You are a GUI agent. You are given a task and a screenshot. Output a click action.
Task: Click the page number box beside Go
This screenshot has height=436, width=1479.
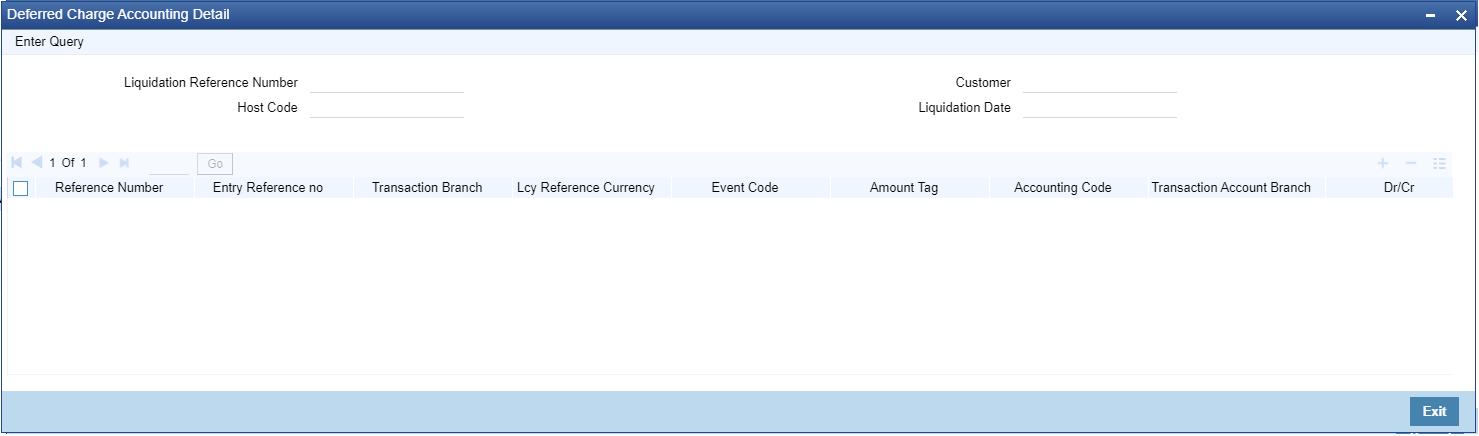(169, 164)
